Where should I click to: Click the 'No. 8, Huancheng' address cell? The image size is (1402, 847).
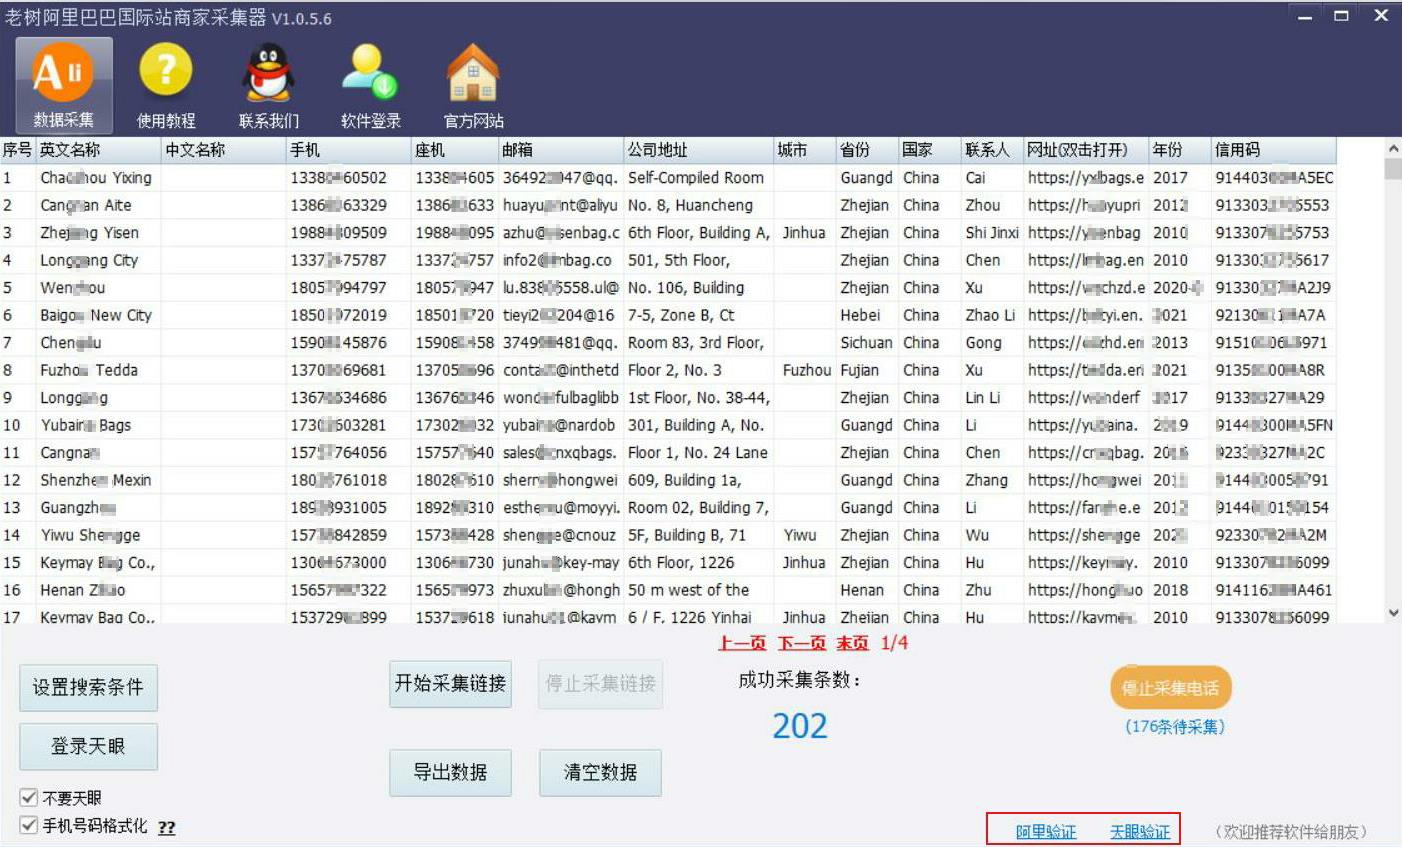tap(699, 205)
